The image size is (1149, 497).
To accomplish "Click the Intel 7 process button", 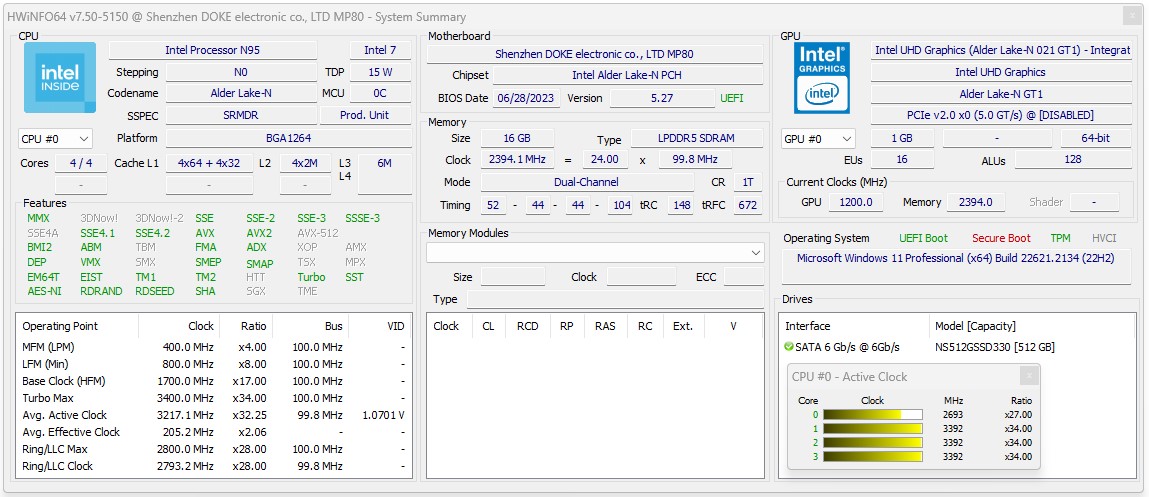I will pyautogui.click(x=380, y=50).
